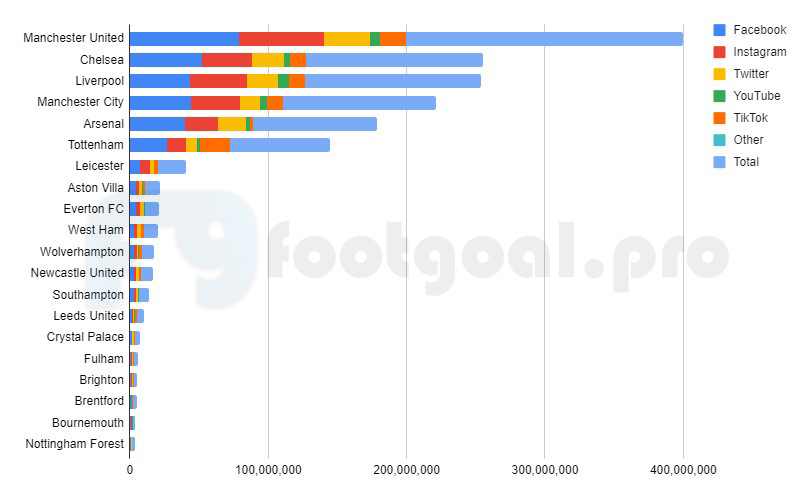Select Manchester United's red Instagram bar segment
This screenshot has width=809, height=500.
[282, 39]
